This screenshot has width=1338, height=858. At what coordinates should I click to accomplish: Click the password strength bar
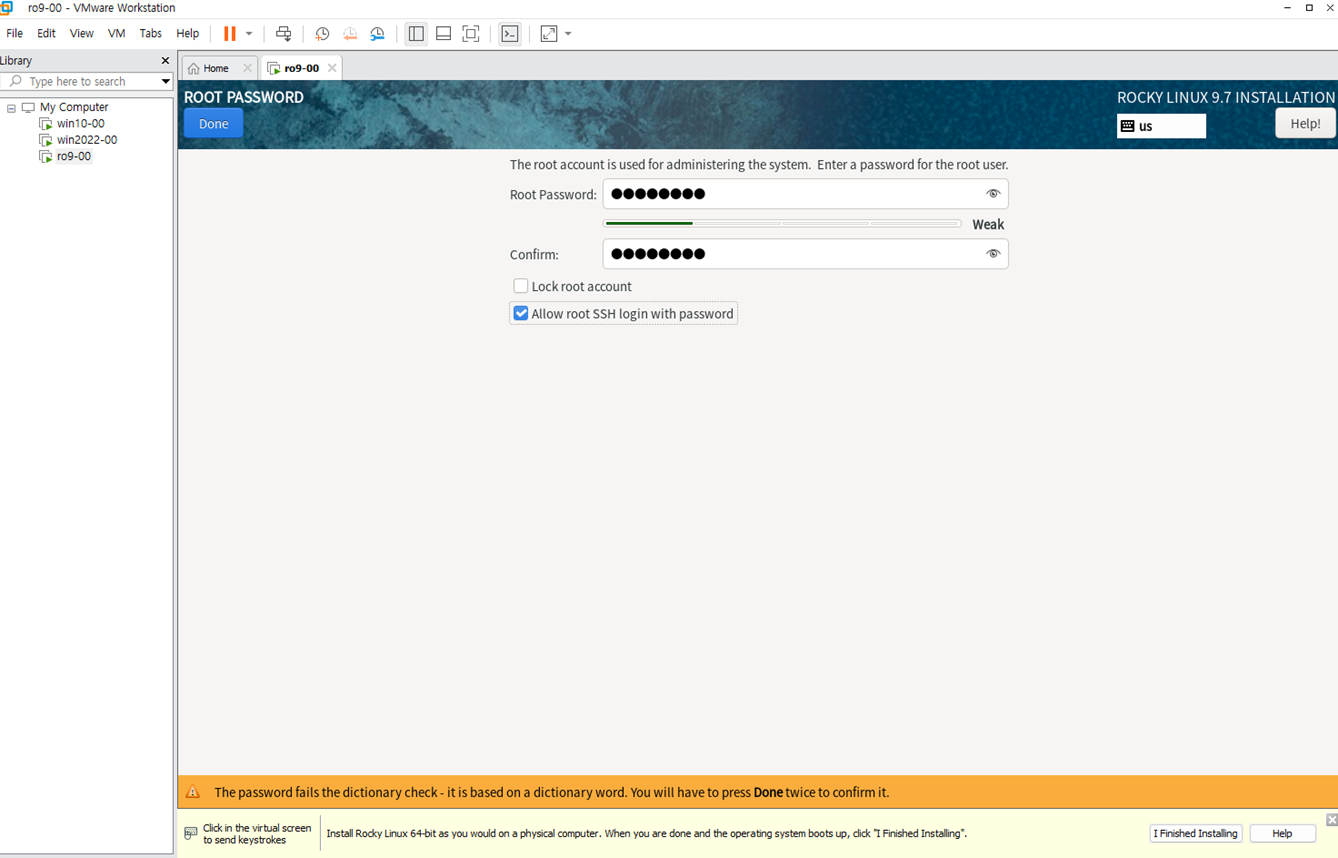[x=782, y=224]
